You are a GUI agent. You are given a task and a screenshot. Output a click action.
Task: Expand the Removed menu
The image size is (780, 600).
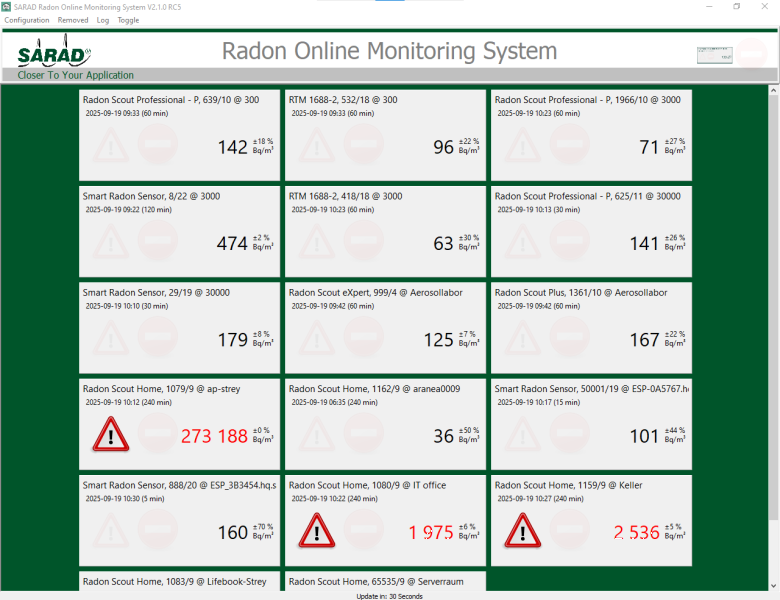point(73,20)
